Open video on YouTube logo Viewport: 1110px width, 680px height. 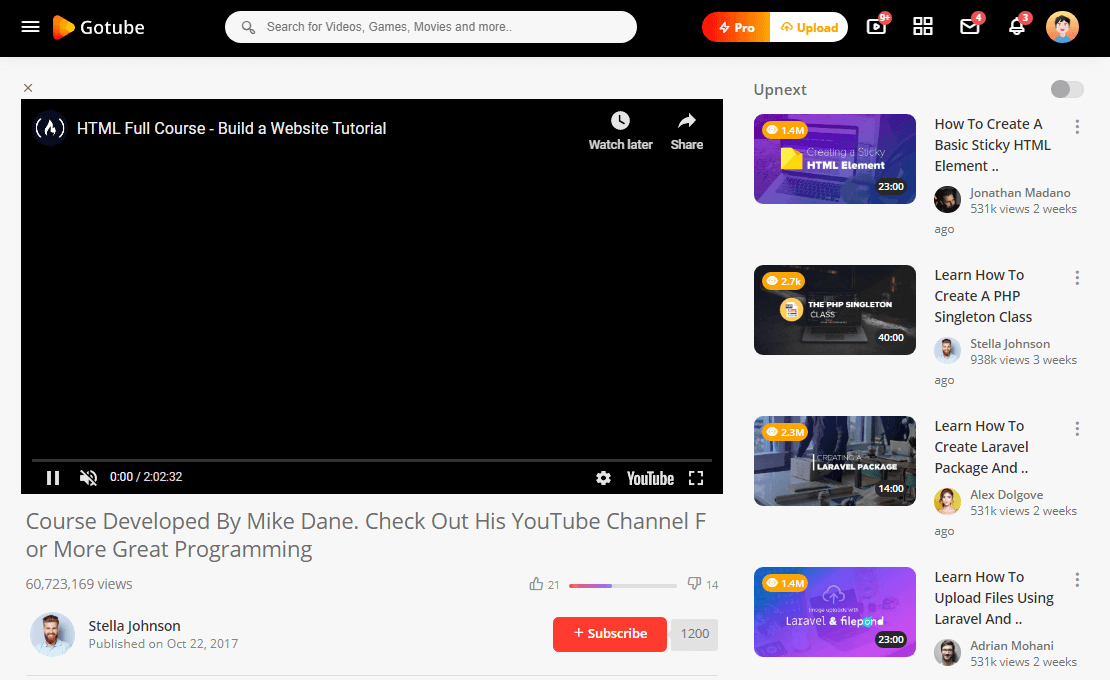[x=650, y=478]
